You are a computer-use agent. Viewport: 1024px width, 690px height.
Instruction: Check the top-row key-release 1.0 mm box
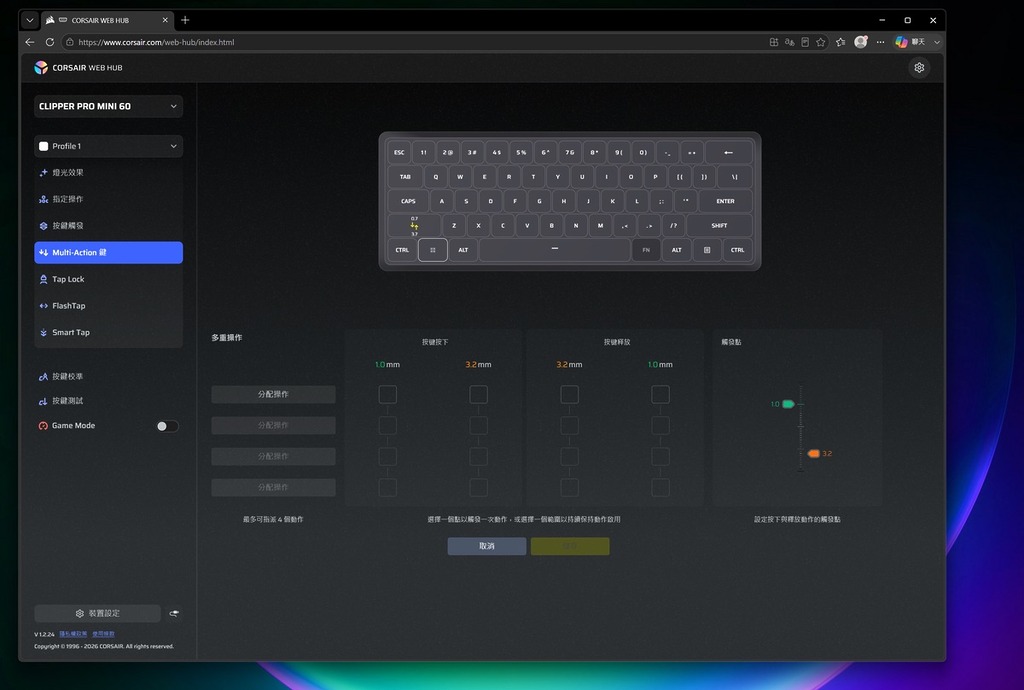click(660, 394)
